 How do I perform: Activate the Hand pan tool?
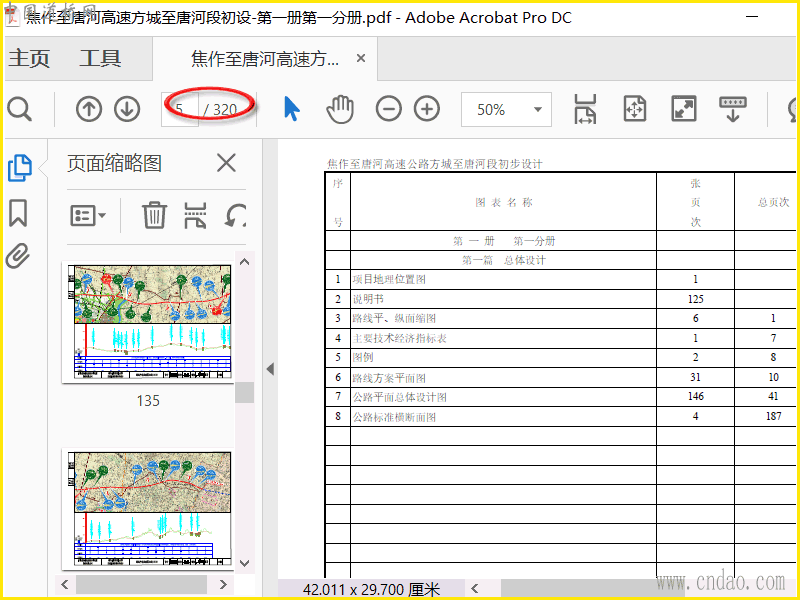[340, 109]
